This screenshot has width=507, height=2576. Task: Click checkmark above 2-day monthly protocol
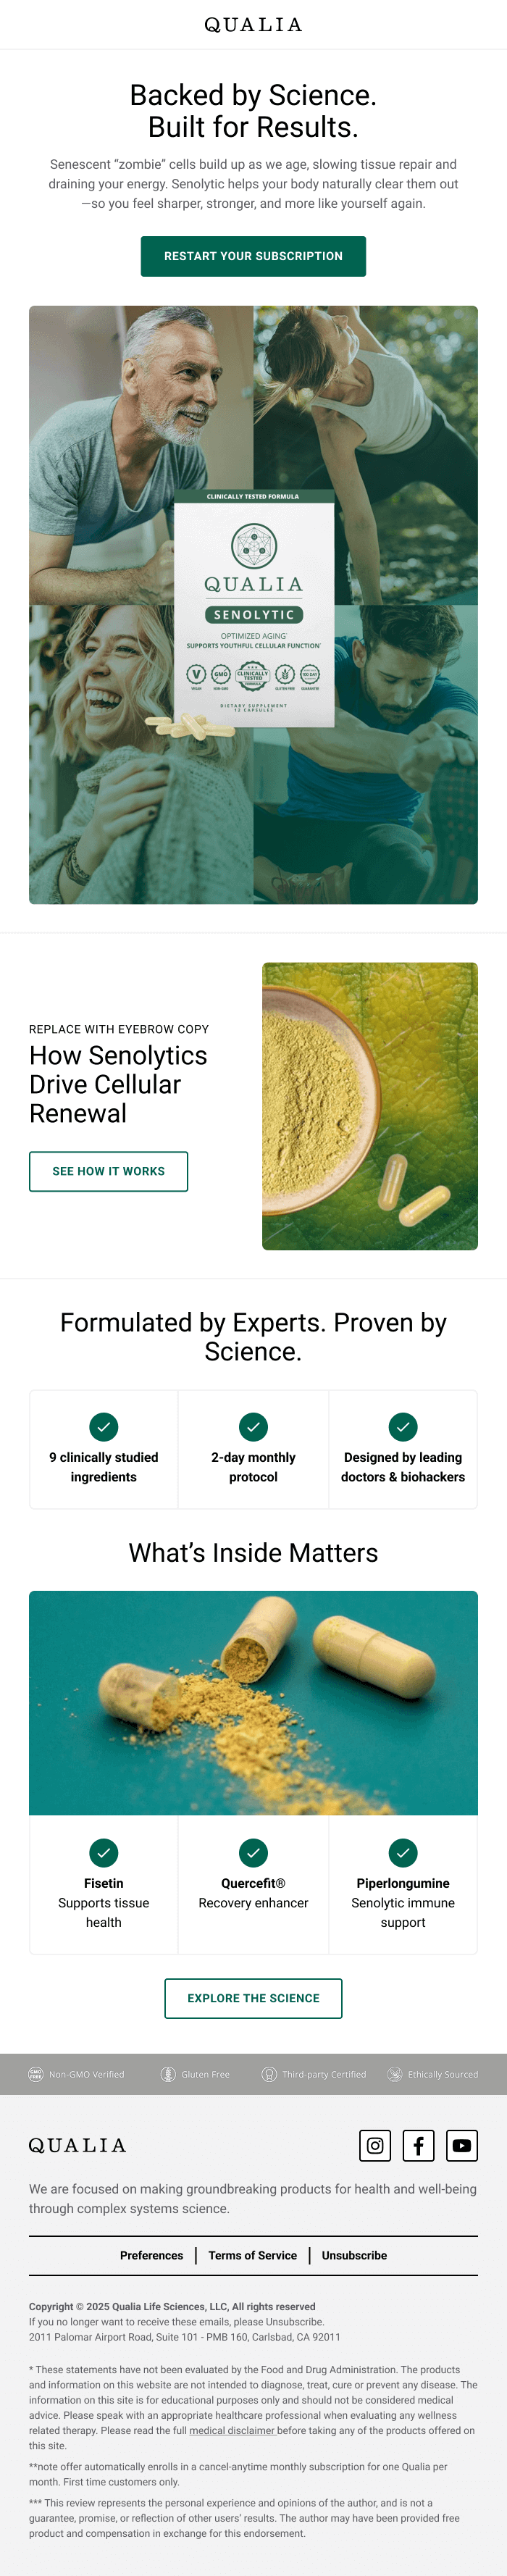click(x=253, y=1427)
